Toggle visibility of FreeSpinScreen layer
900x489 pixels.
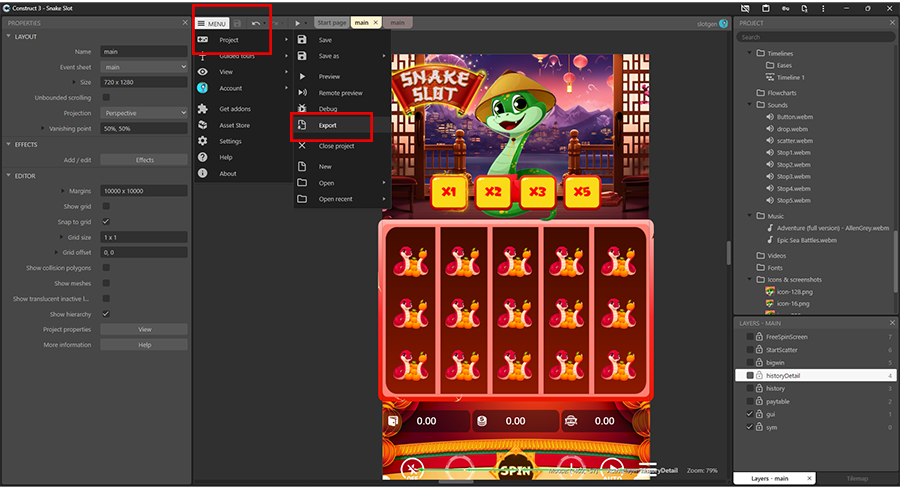[x=750, y=337]
